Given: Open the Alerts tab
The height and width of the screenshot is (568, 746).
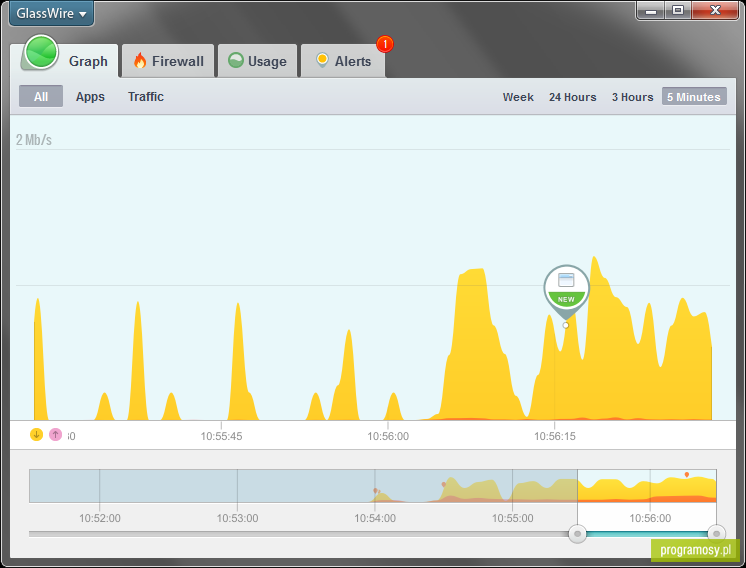Looking at the screenshot, I should pos(343,61).
